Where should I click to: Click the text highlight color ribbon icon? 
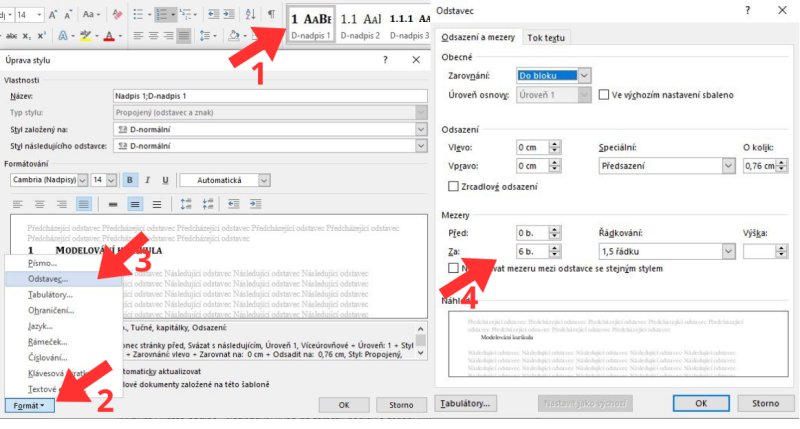86,36
